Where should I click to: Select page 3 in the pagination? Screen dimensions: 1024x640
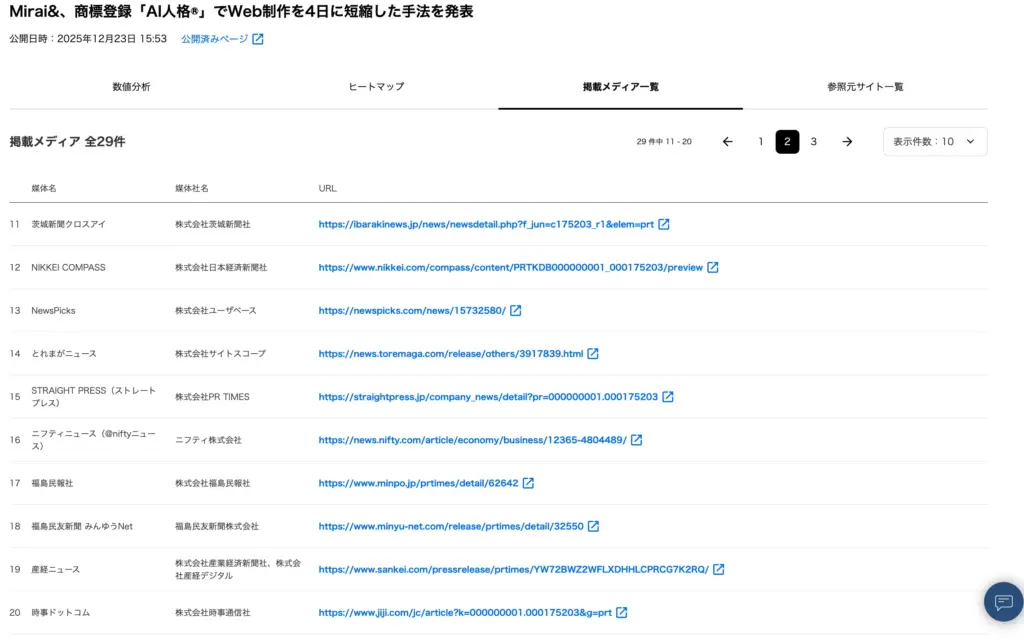click(813, 141)
